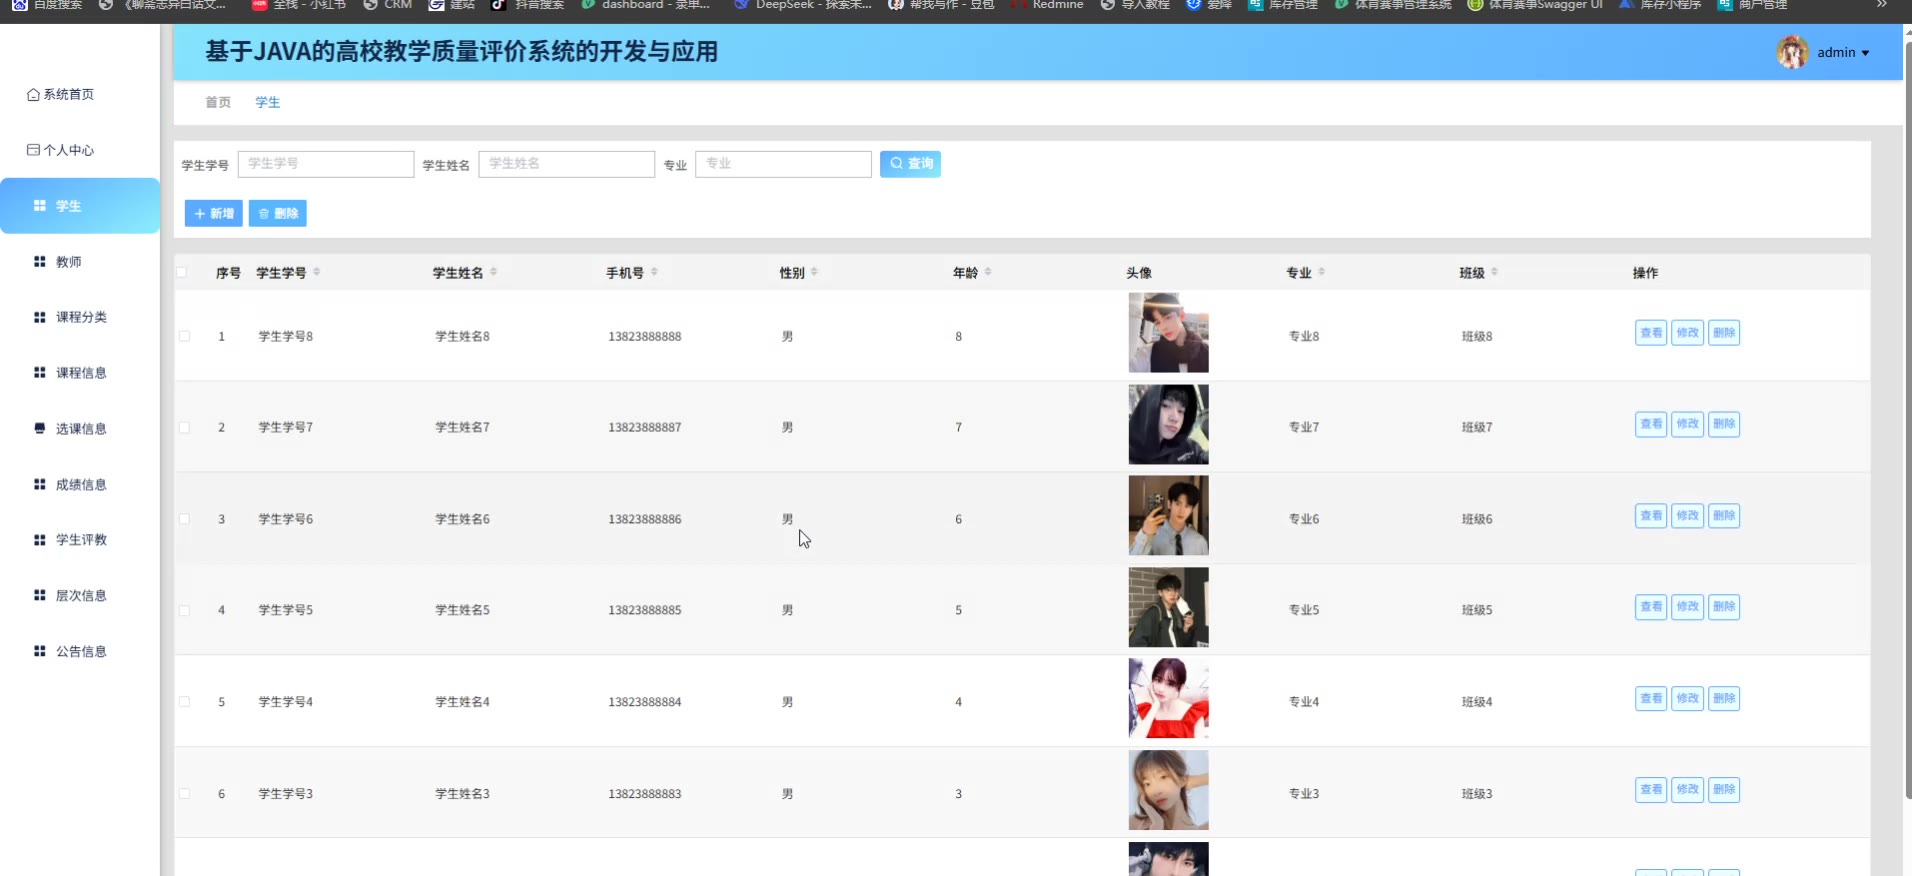Expand the bookmarks bar overflow chevron

tap(1881, 5)
